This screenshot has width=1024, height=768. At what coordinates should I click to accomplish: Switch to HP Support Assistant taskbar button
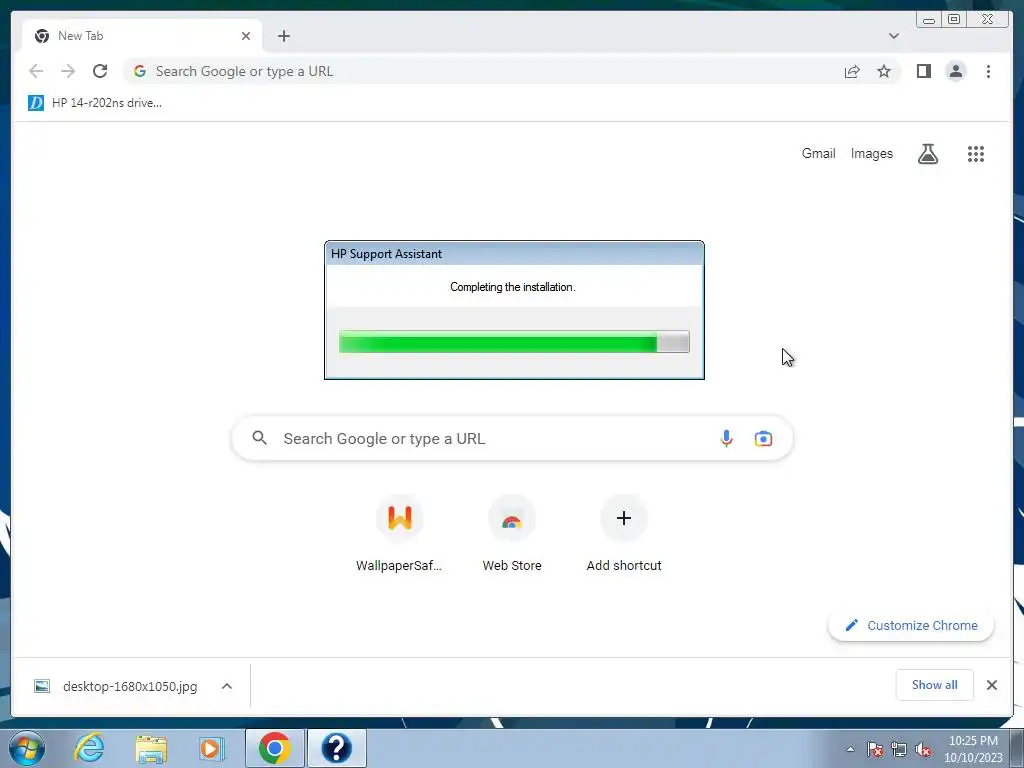(336, 748)
